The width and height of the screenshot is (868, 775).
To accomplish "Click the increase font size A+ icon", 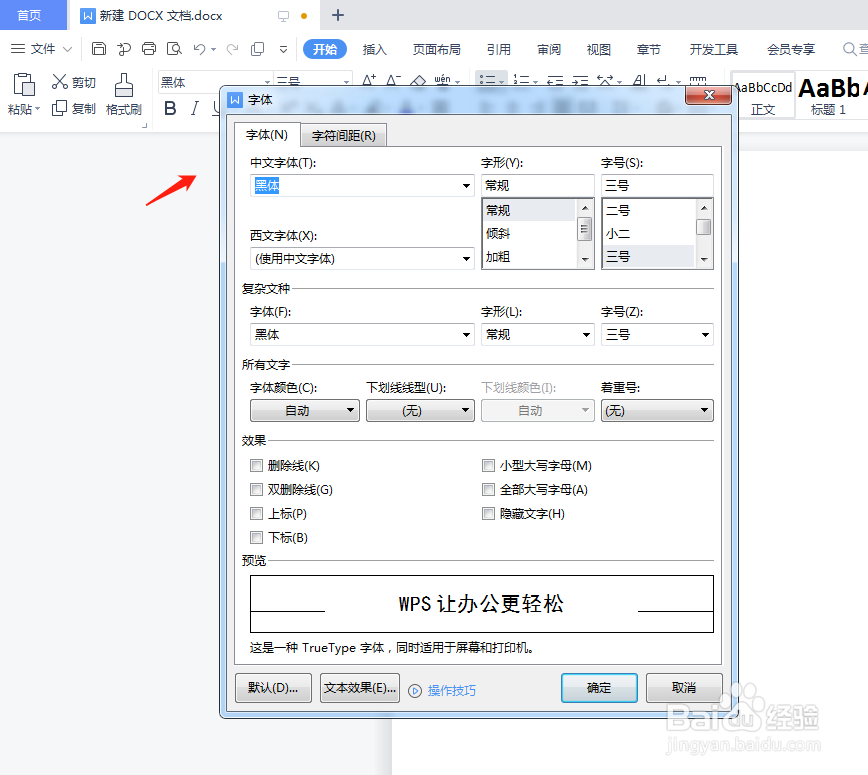I will (369, 80).
